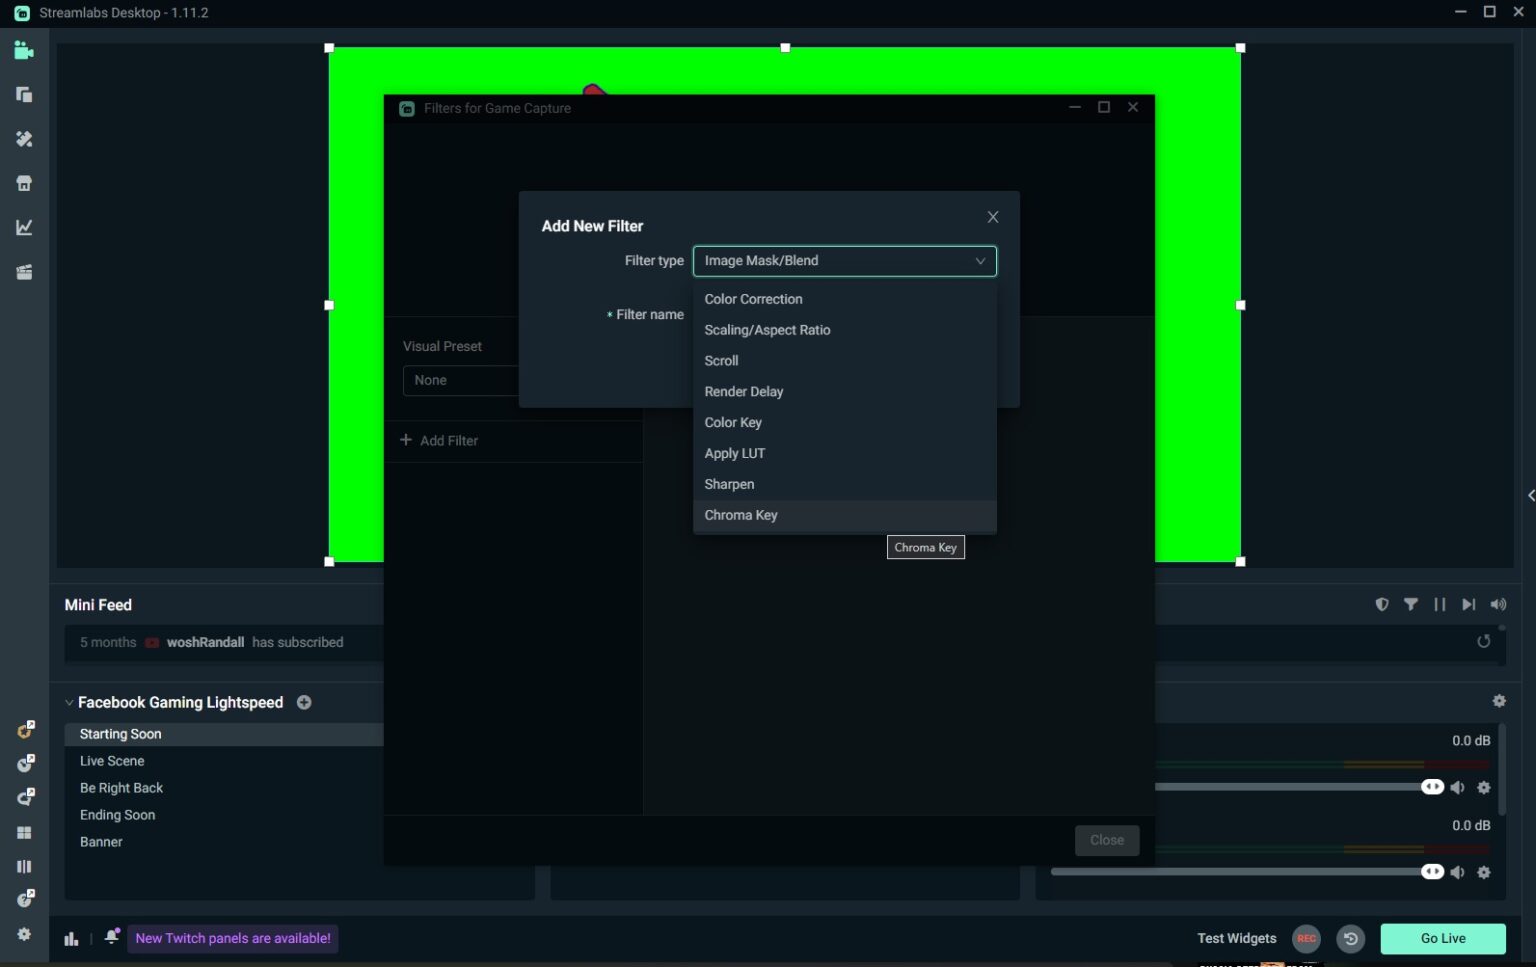Select Chroma Key from the filter list
The image size is (1536, 967).
coord(741,515)
